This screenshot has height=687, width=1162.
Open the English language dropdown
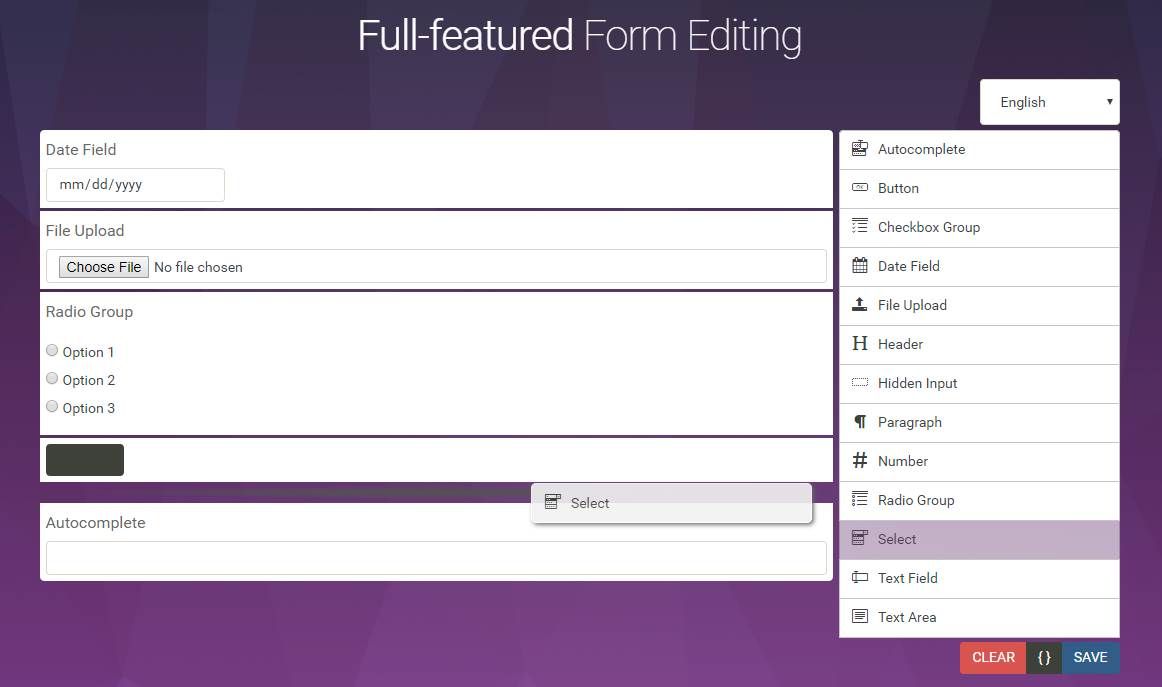coord(1049,102)
